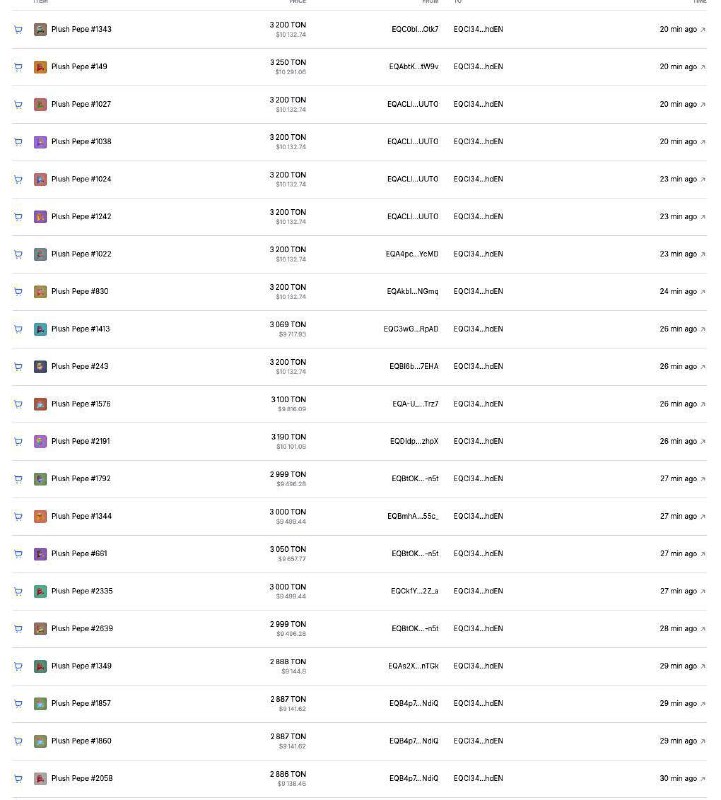Click the cart icon beside Plush Pepe #1343
This screenshot has width=721, height=800.
[x=18, y=30]
